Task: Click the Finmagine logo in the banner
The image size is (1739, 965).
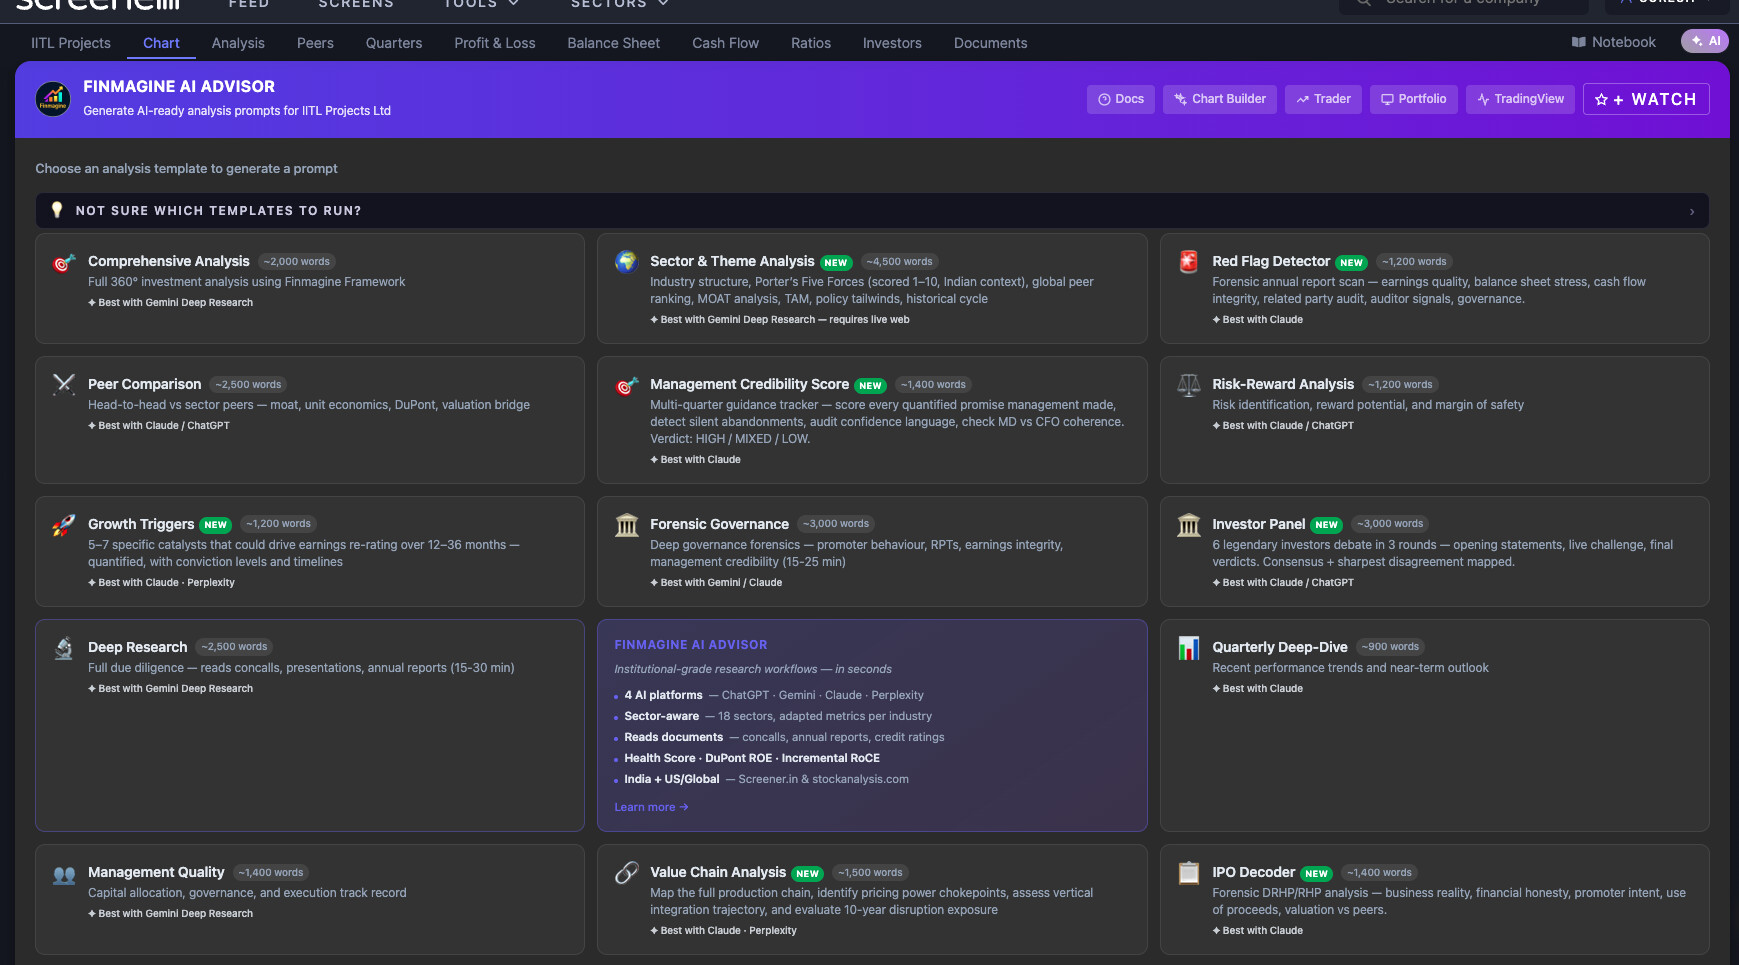Action: point(53,99)
